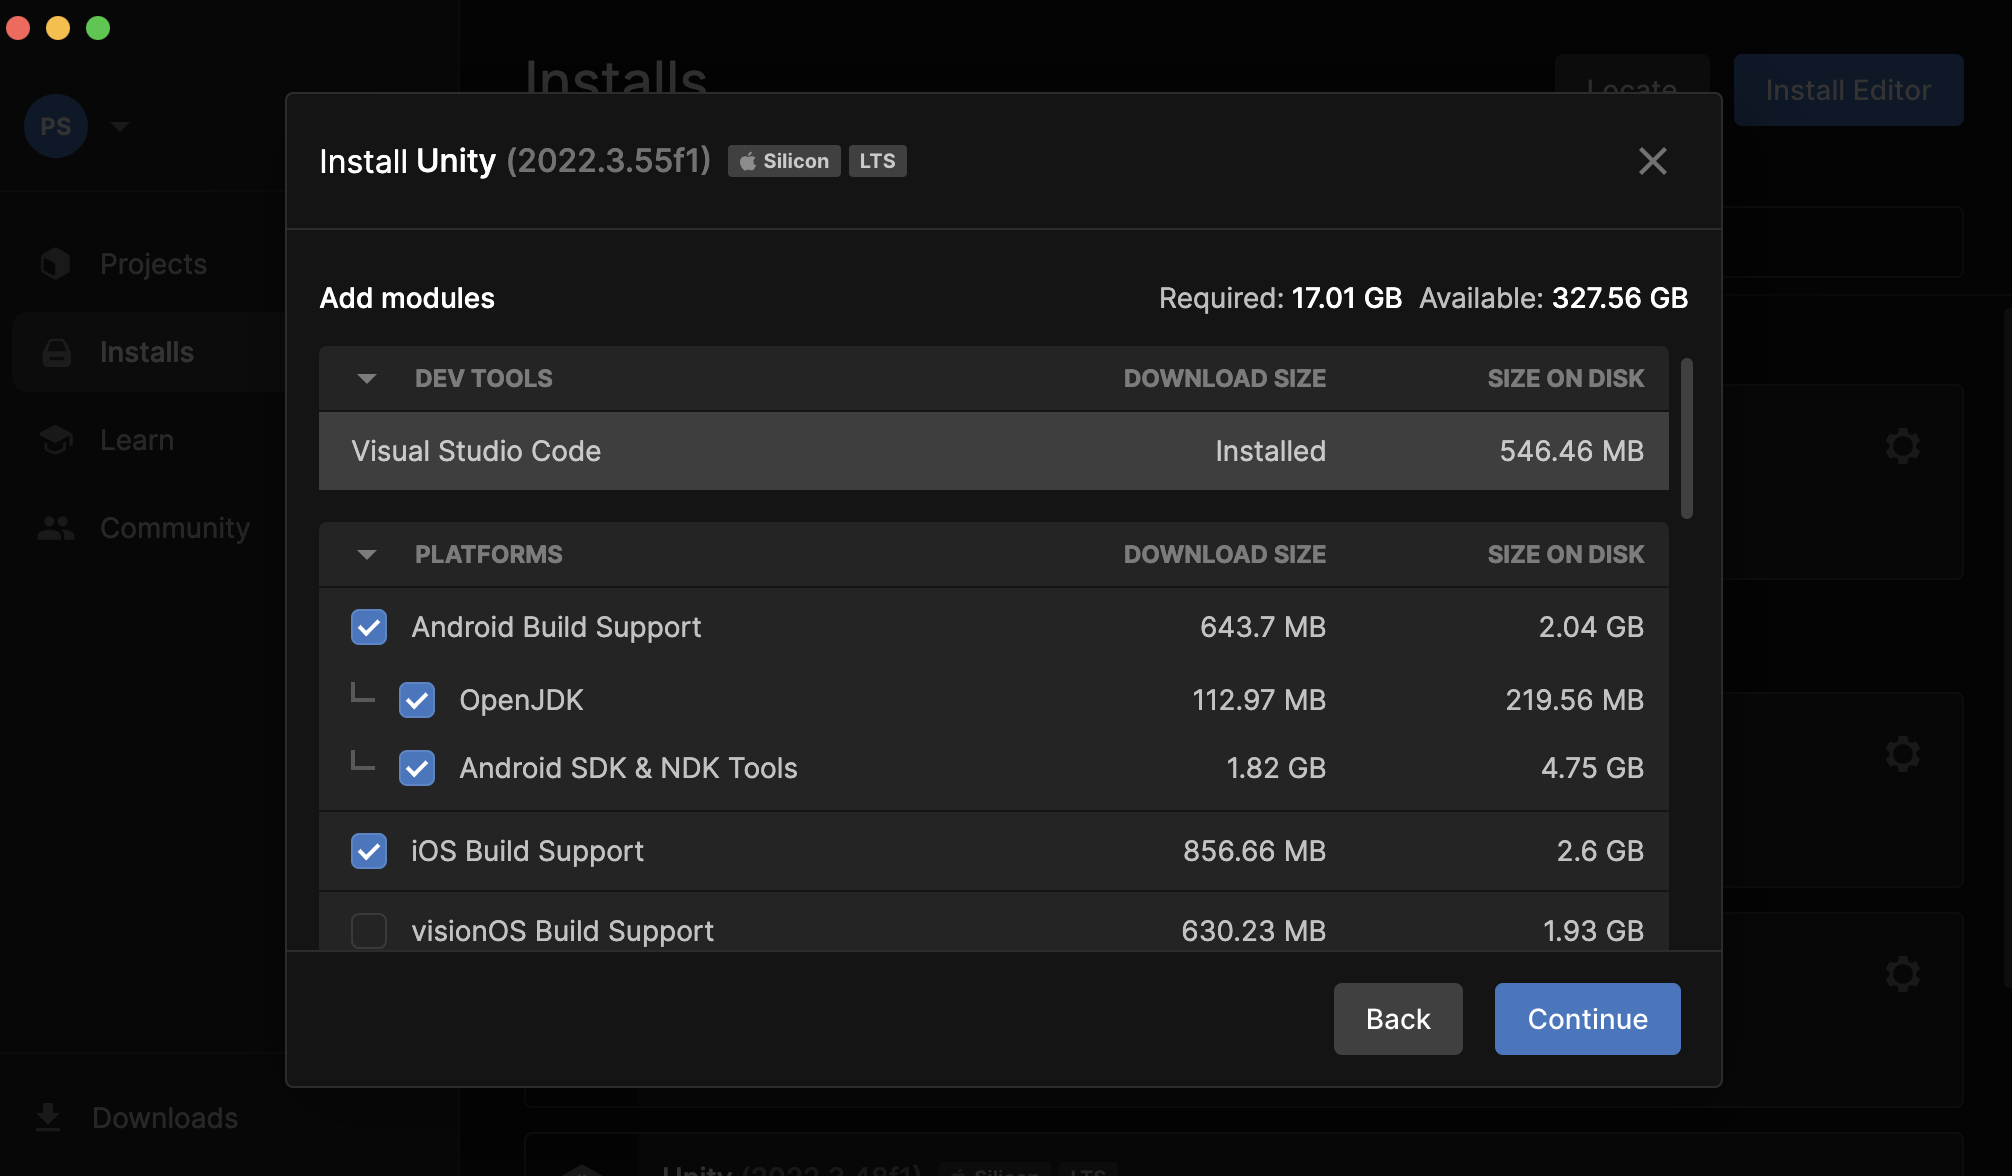Go back with the Back button
This screenshot has width=2012, height=1176.
click(1397, 1019)
